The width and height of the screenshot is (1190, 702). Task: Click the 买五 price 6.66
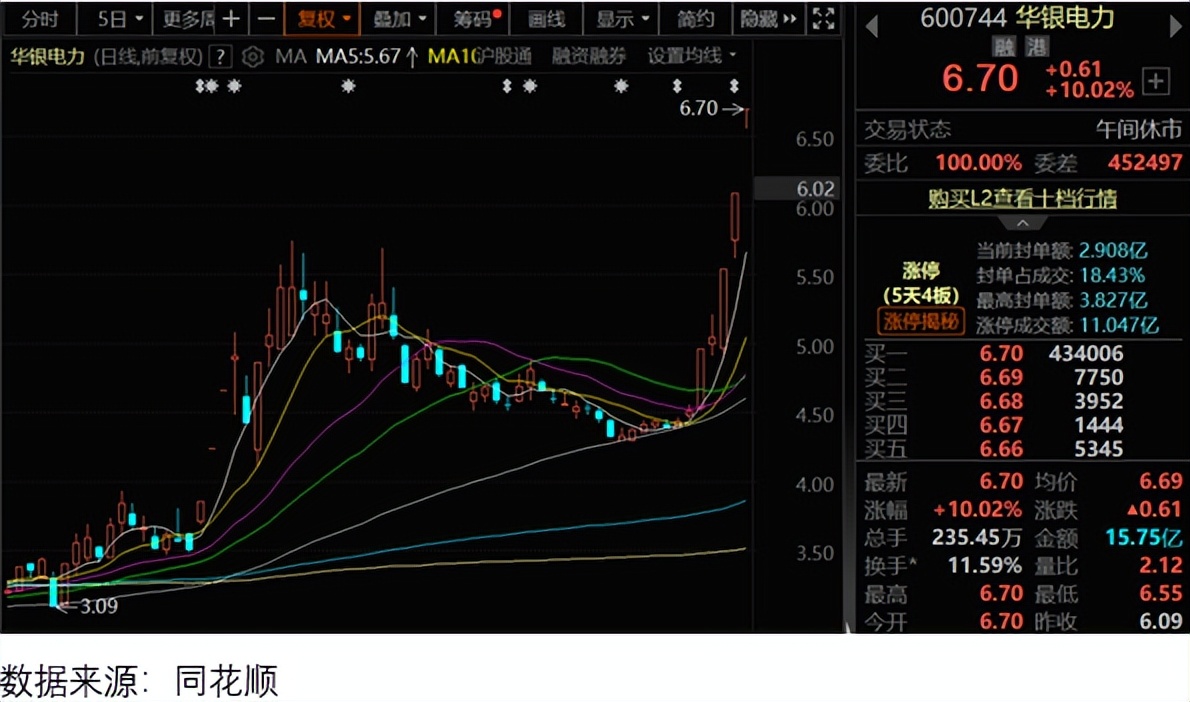[x=1001, y=449]
